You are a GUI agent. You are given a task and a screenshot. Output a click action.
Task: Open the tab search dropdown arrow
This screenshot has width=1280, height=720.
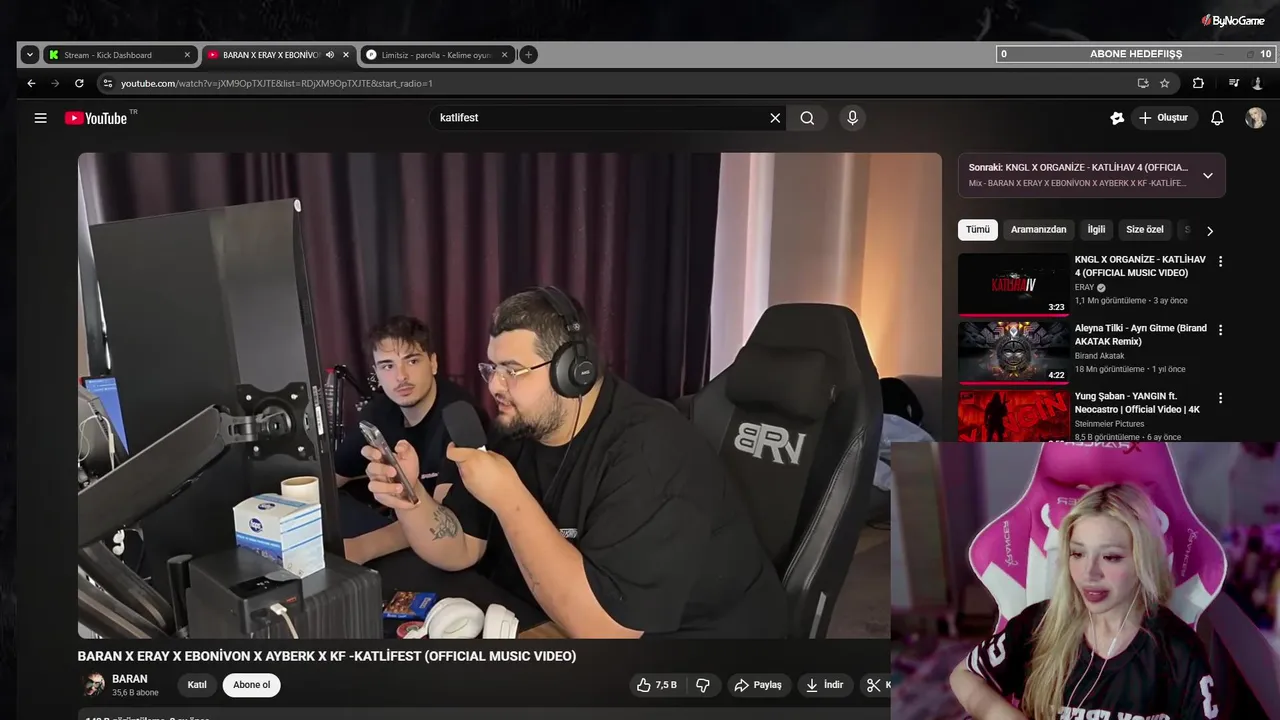click(x=30, y=55)
